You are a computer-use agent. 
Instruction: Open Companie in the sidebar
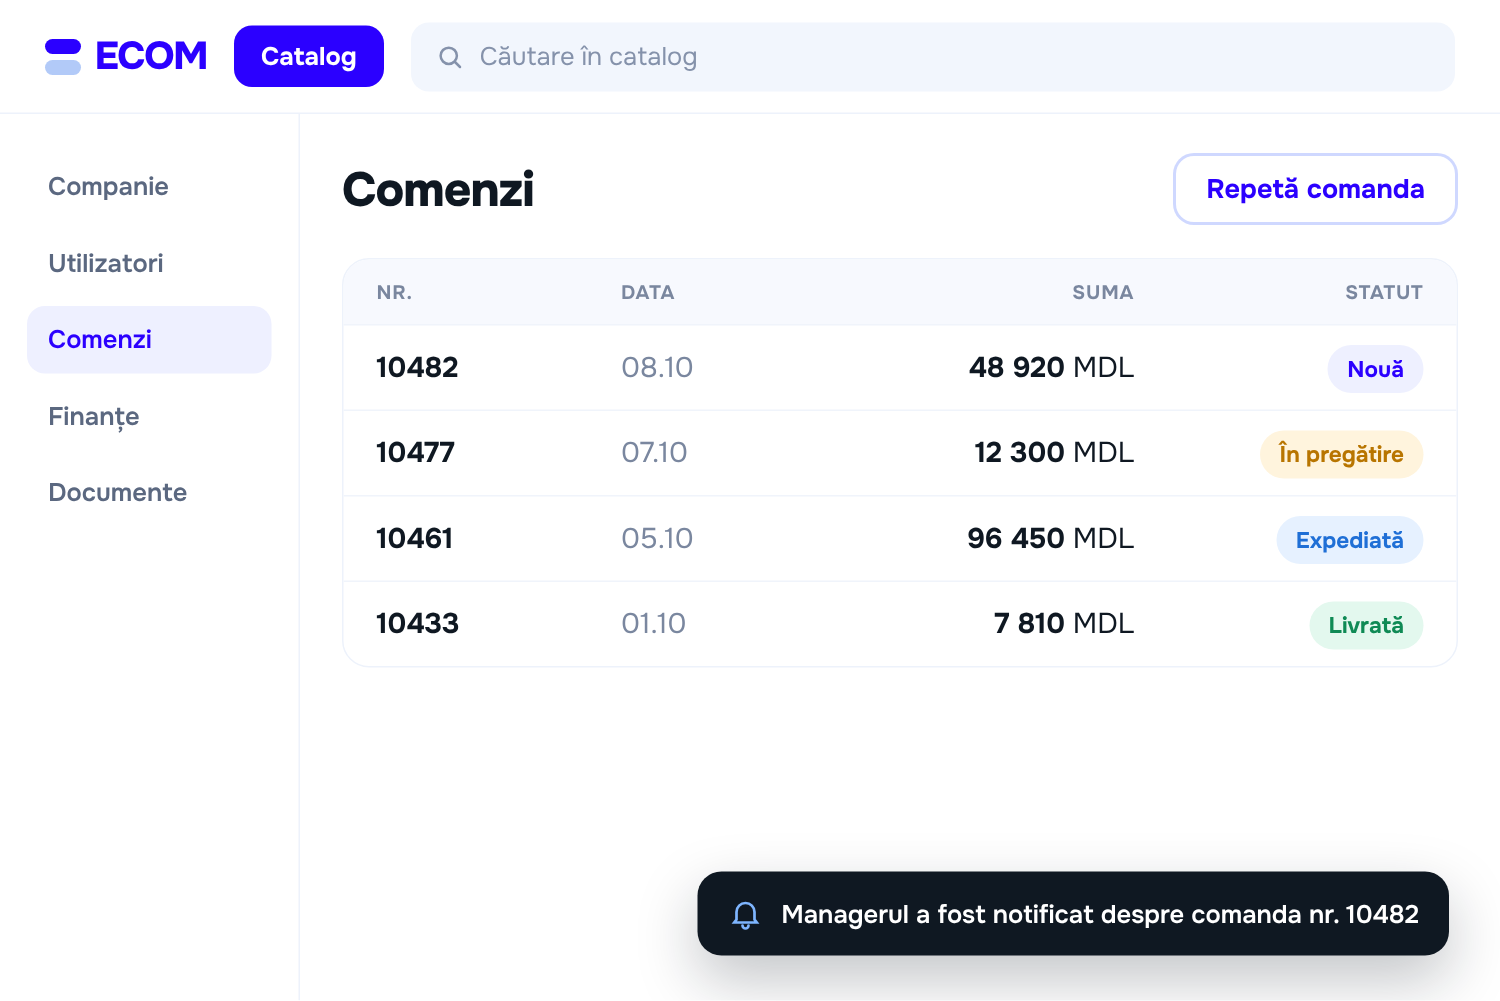(x=149, y=187)
